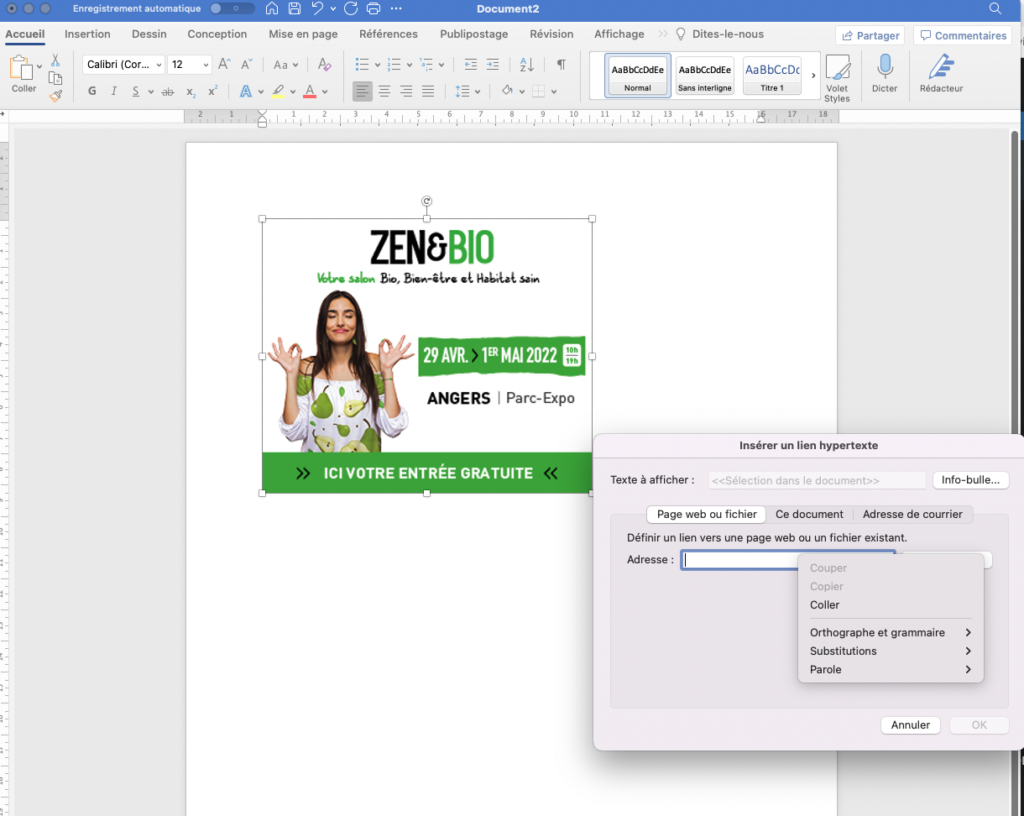Sort text with the A-Z sort icon
Viewport: 1024px width, 816px height.
tap(526, 64)
